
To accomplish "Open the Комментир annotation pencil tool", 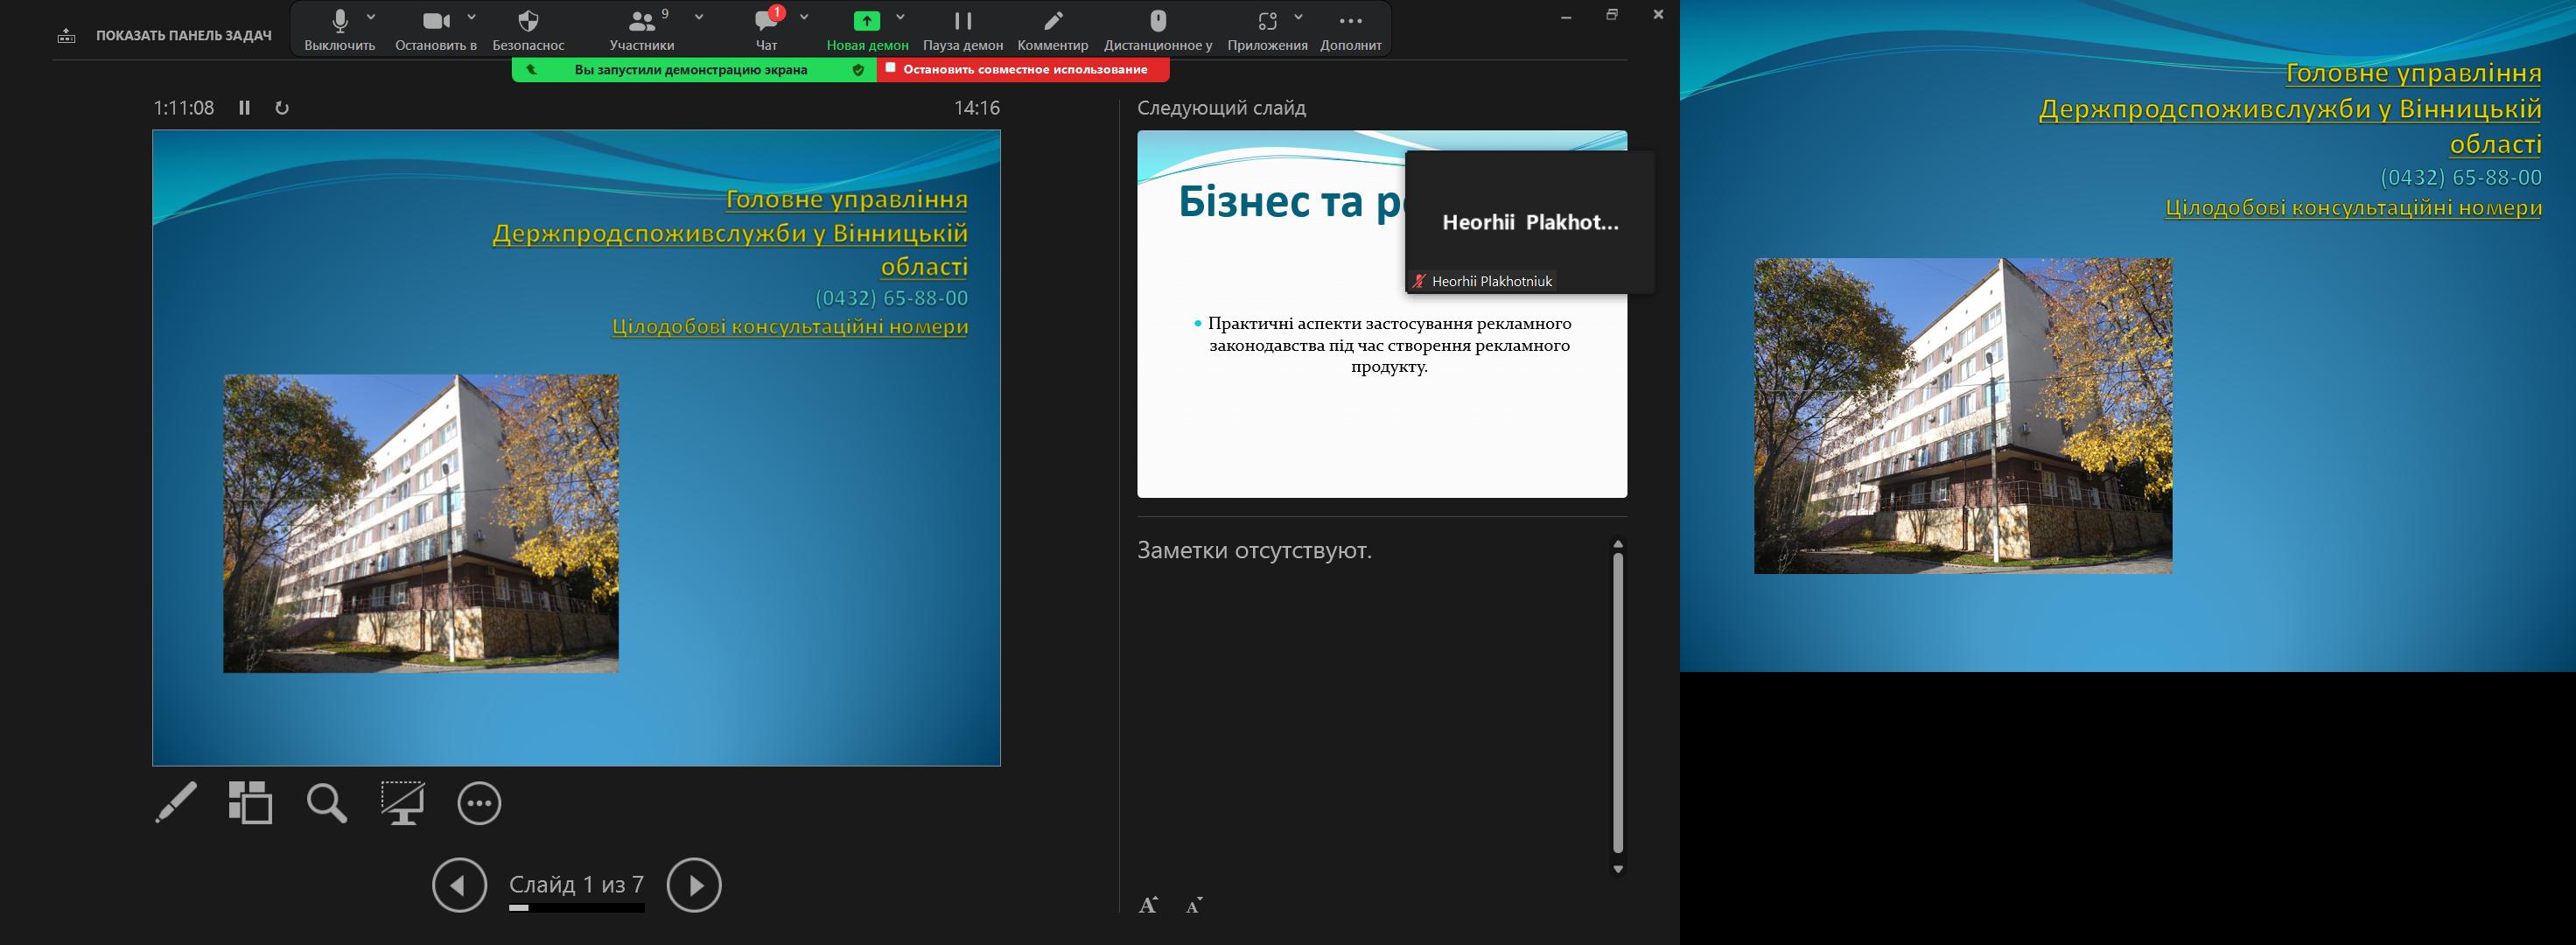I will (1052, 30).
